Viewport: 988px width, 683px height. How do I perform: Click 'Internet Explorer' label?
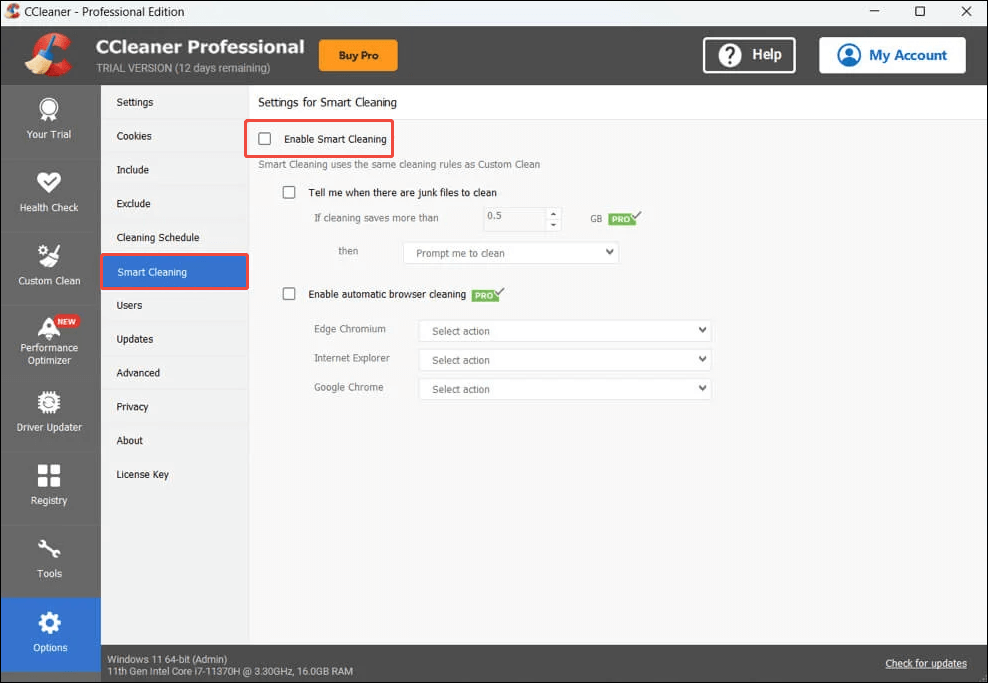(x=352, y=358)
